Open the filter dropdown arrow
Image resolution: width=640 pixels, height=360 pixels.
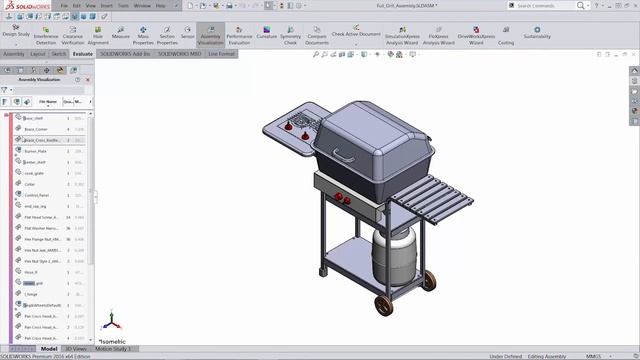click(11, 90)
